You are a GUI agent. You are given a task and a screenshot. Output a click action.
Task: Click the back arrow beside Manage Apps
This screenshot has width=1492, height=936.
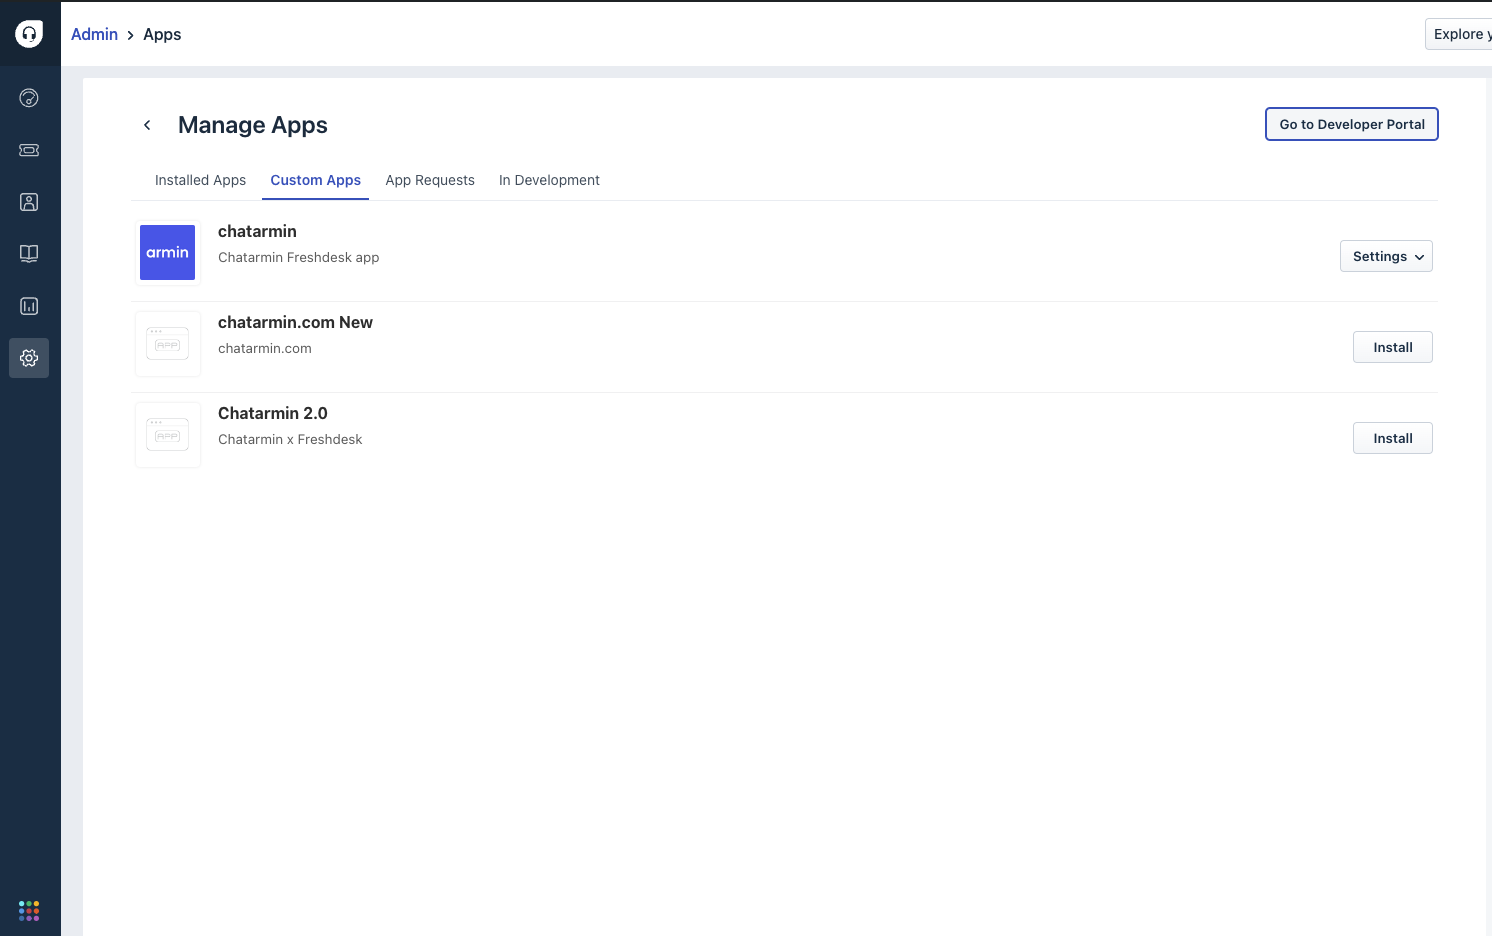[147, 125]
